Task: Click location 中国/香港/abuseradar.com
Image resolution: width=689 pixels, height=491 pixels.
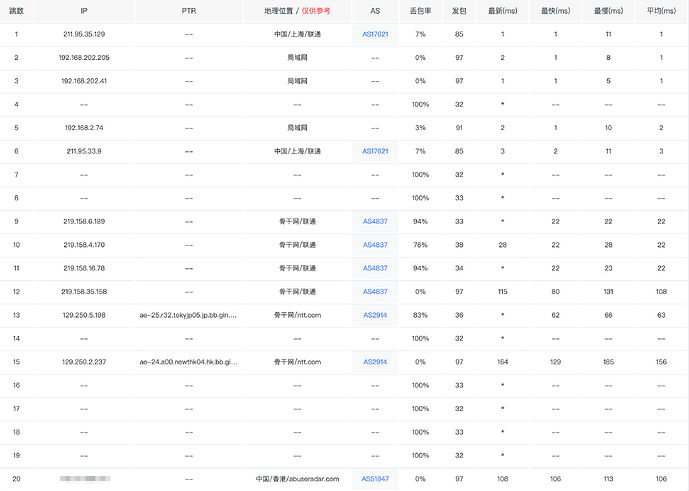Action: click(x=297, y=479)
